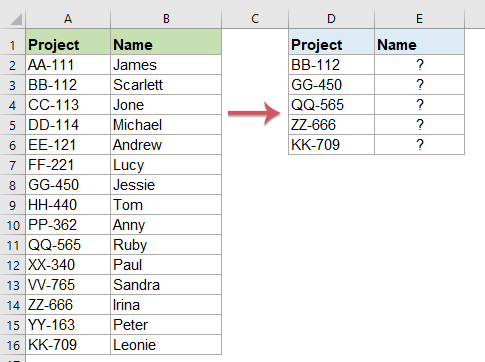Select row 8 header

[x=13, y=185]
